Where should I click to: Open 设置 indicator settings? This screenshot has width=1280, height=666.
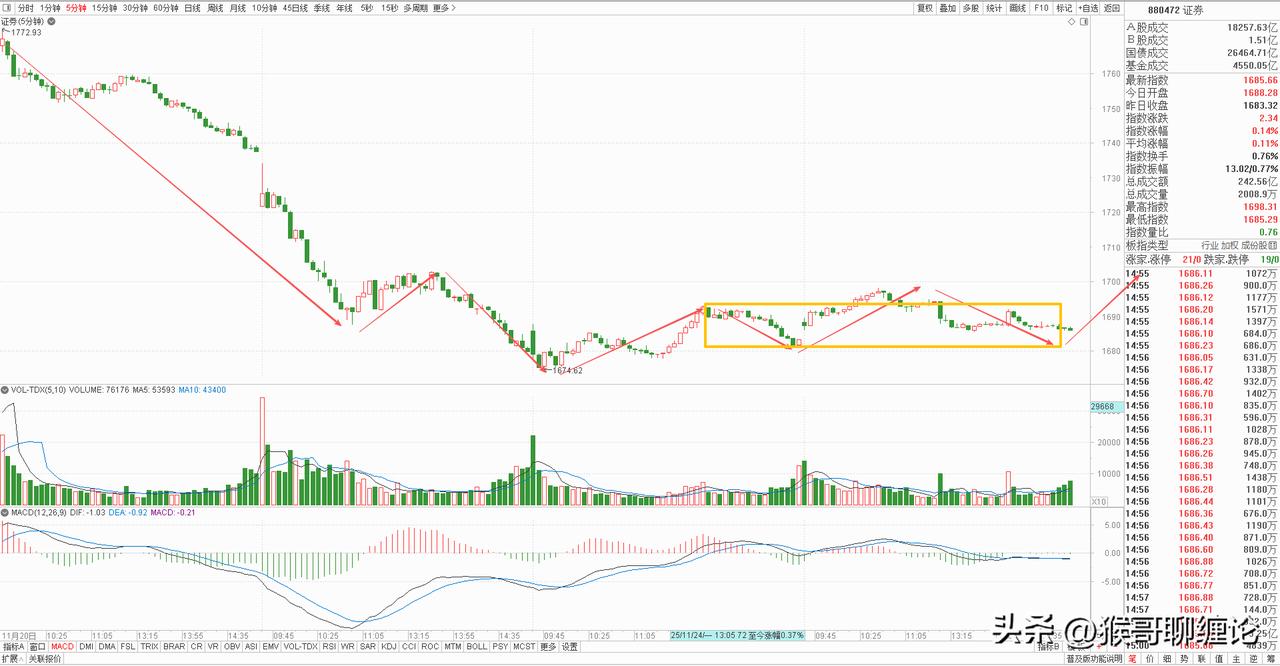point(570,646)
